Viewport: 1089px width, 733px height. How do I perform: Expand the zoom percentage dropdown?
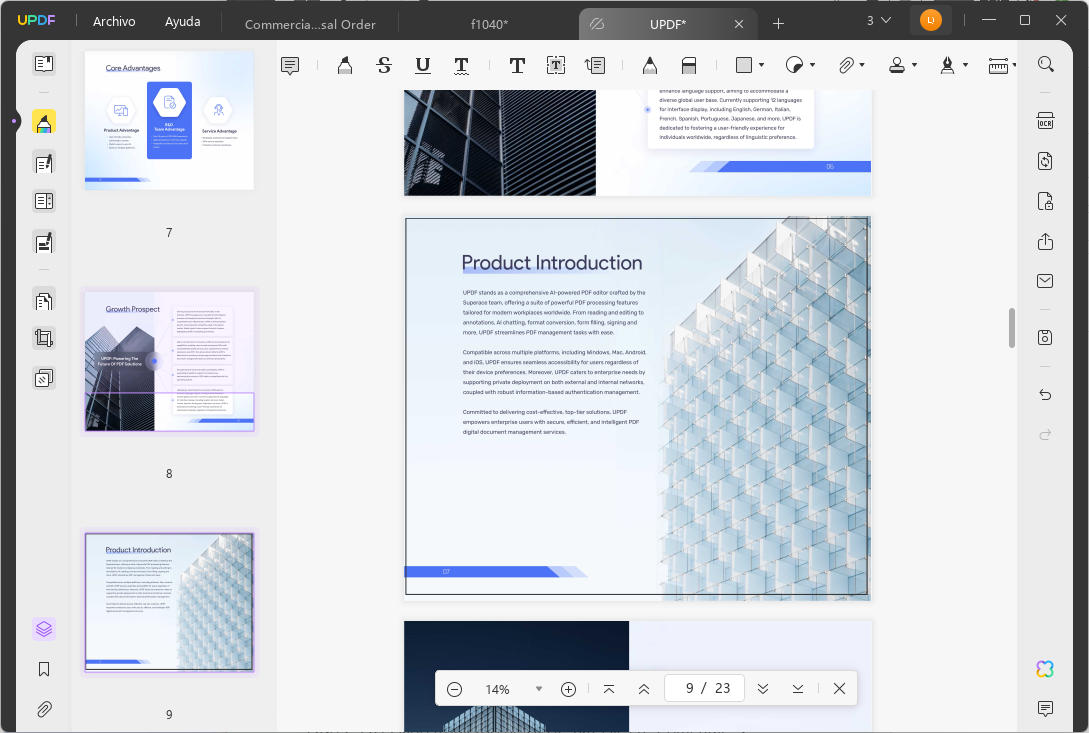tap(539, 689)
